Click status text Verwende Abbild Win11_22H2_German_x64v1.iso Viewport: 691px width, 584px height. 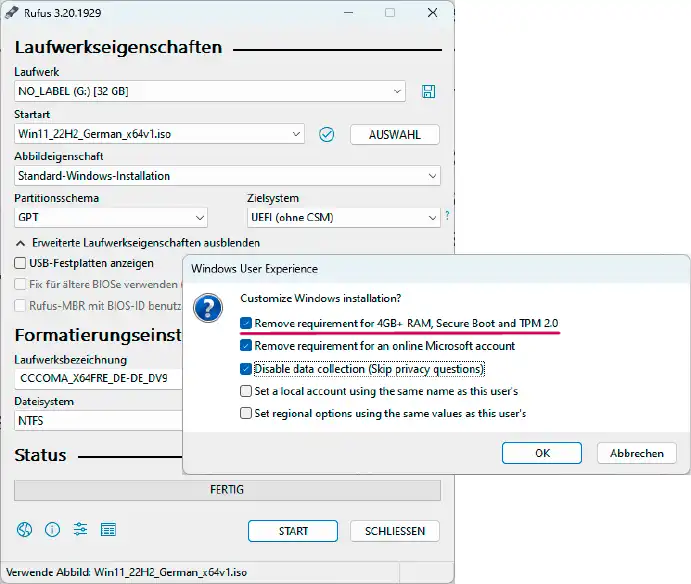126,572
